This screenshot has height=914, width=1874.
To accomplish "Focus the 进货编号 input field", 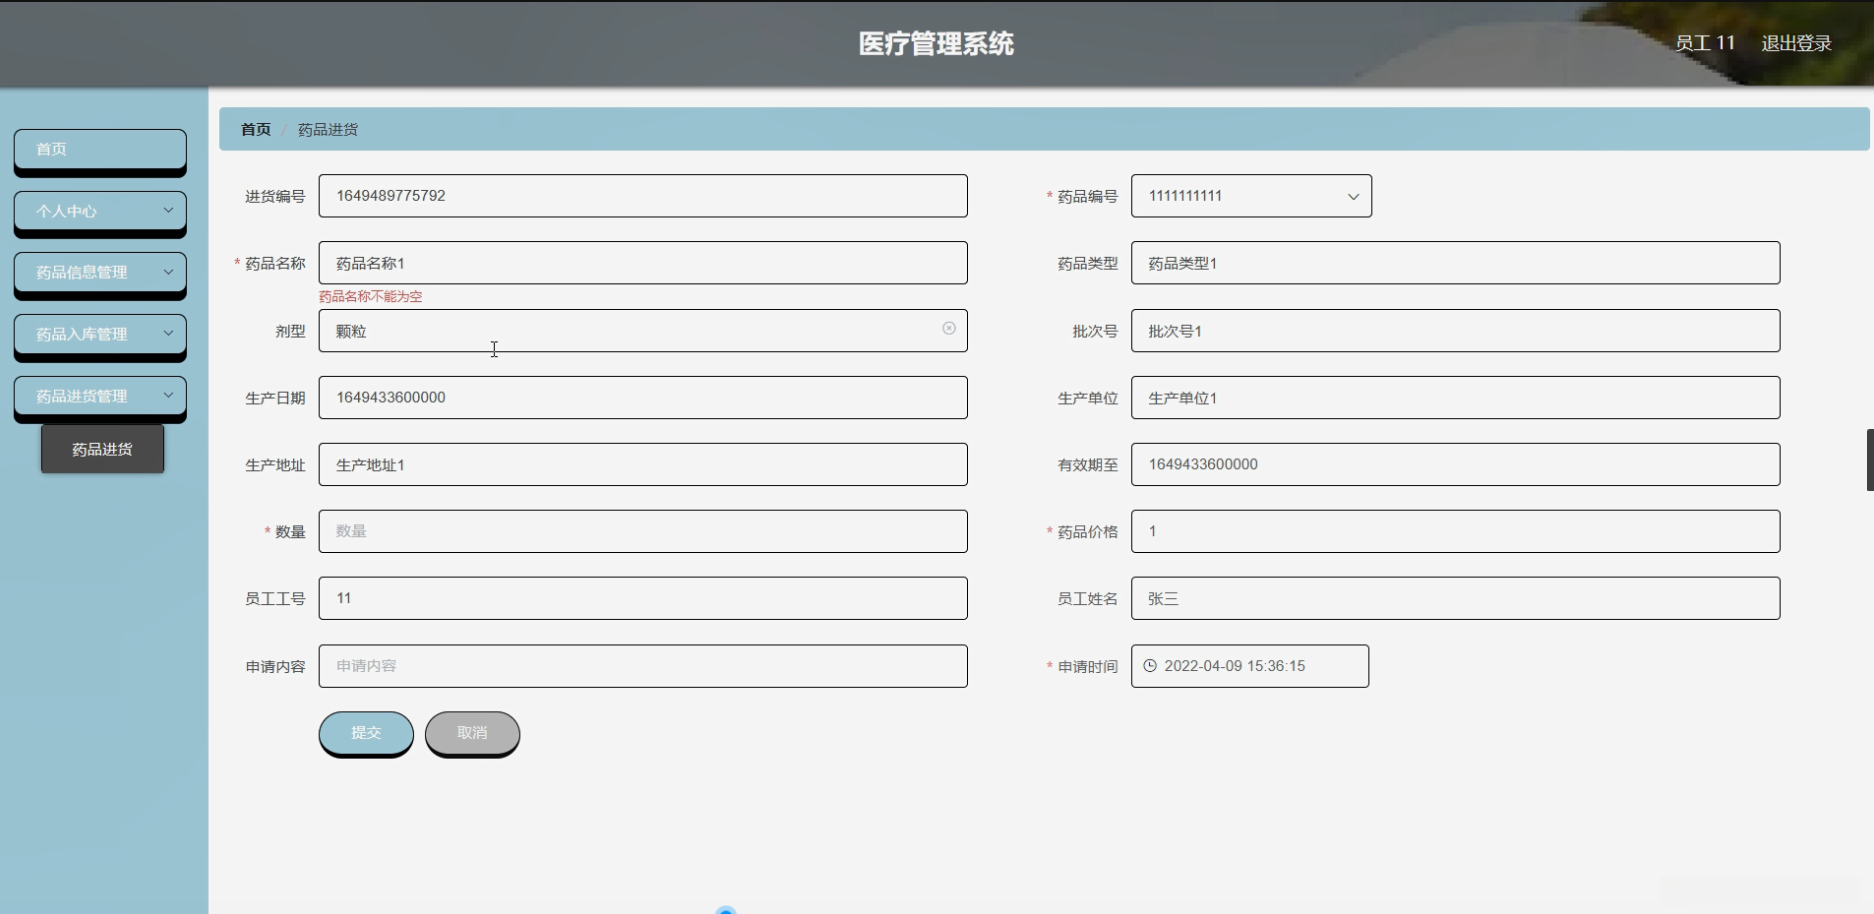I will pos(643,196).
